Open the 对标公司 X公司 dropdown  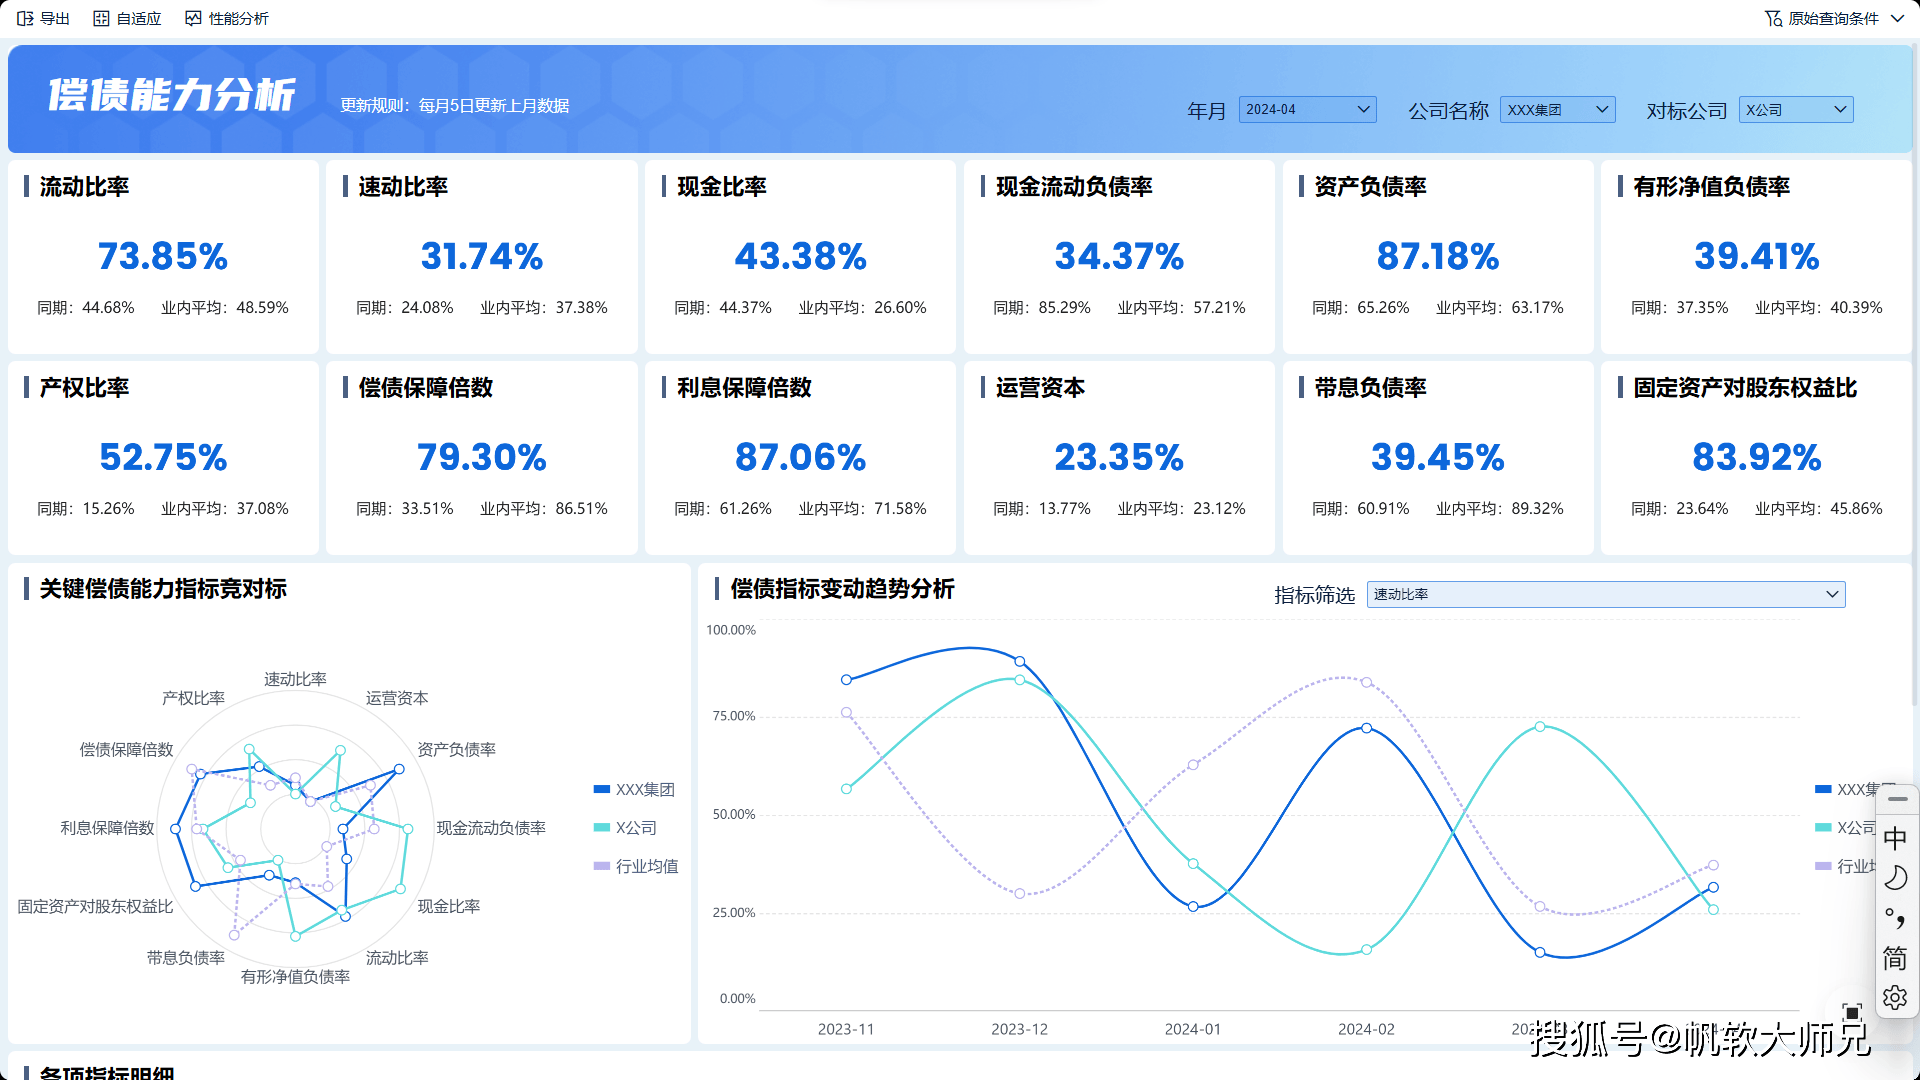click(1796, 110)
